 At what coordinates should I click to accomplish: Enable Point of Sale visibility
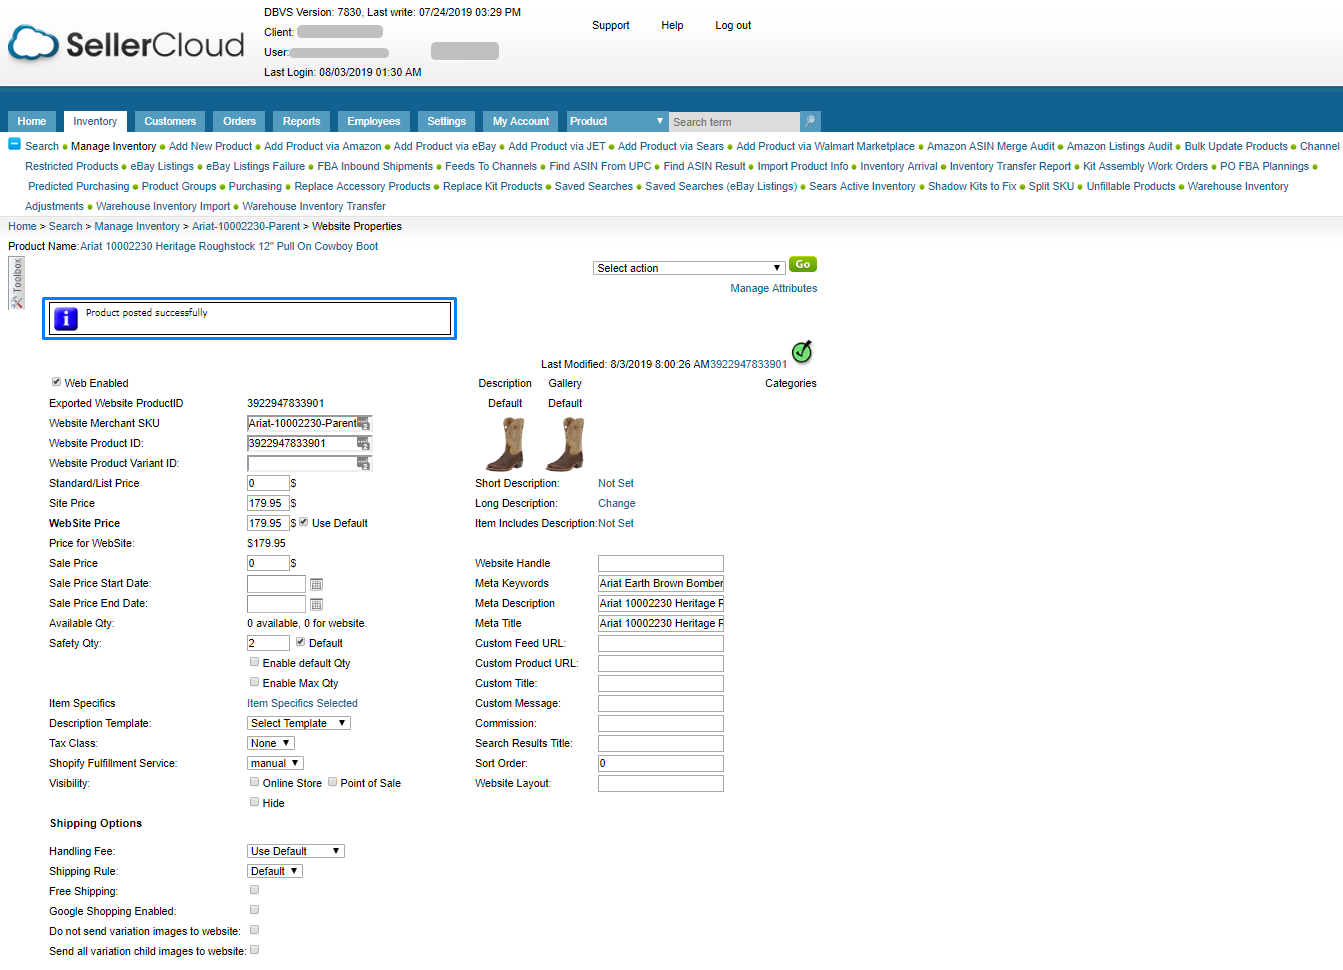(332, 782)
